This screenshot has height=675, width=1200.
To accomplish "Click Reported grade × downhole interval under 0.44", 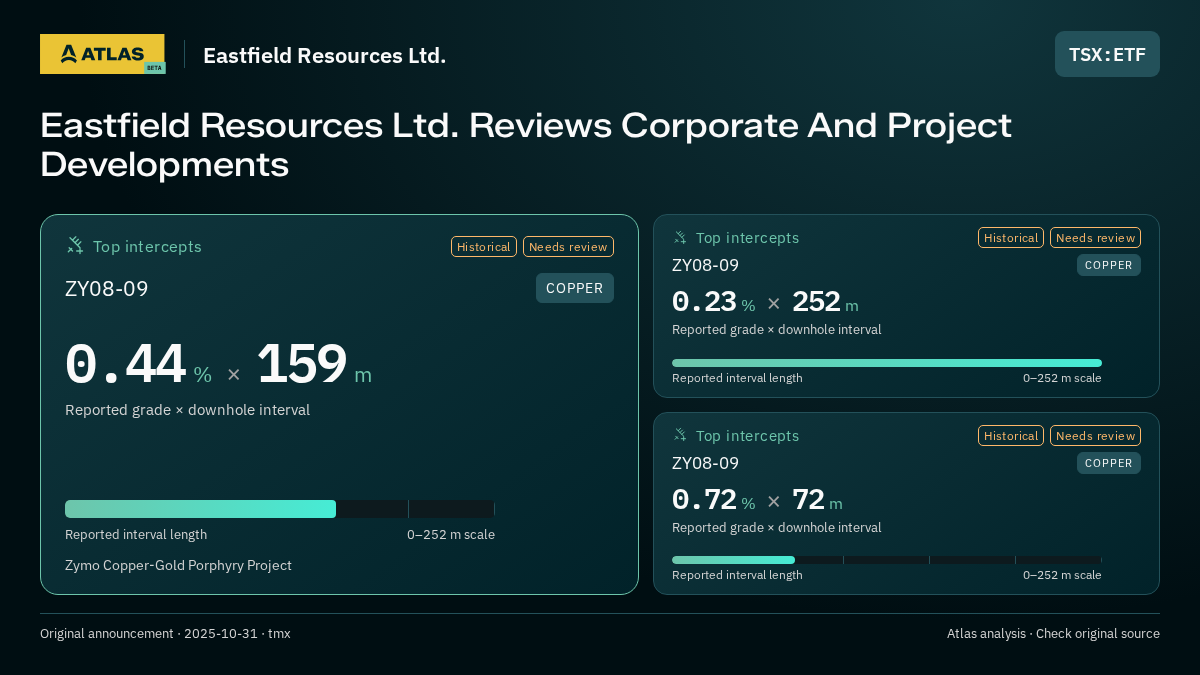I will (187, 410).
